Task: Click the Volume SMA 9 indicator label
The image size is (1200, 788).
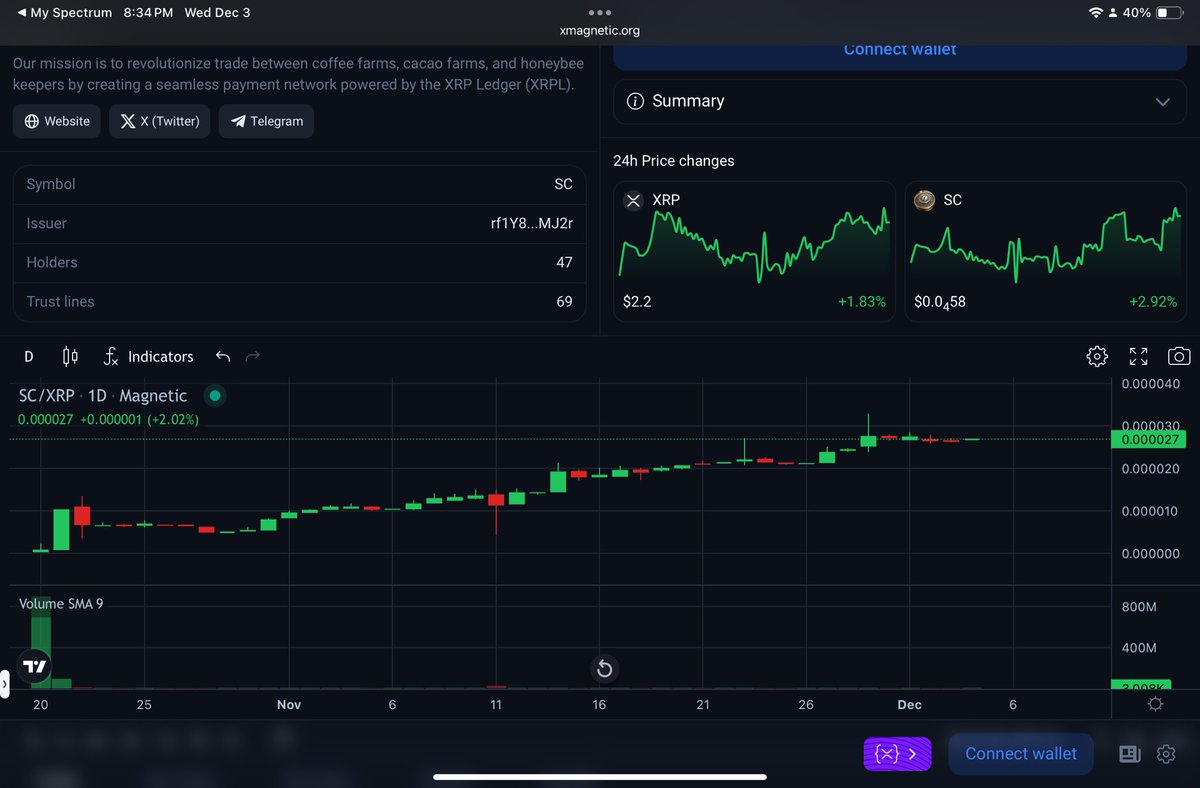Action: pyautogui.click(x=61, y=604)
